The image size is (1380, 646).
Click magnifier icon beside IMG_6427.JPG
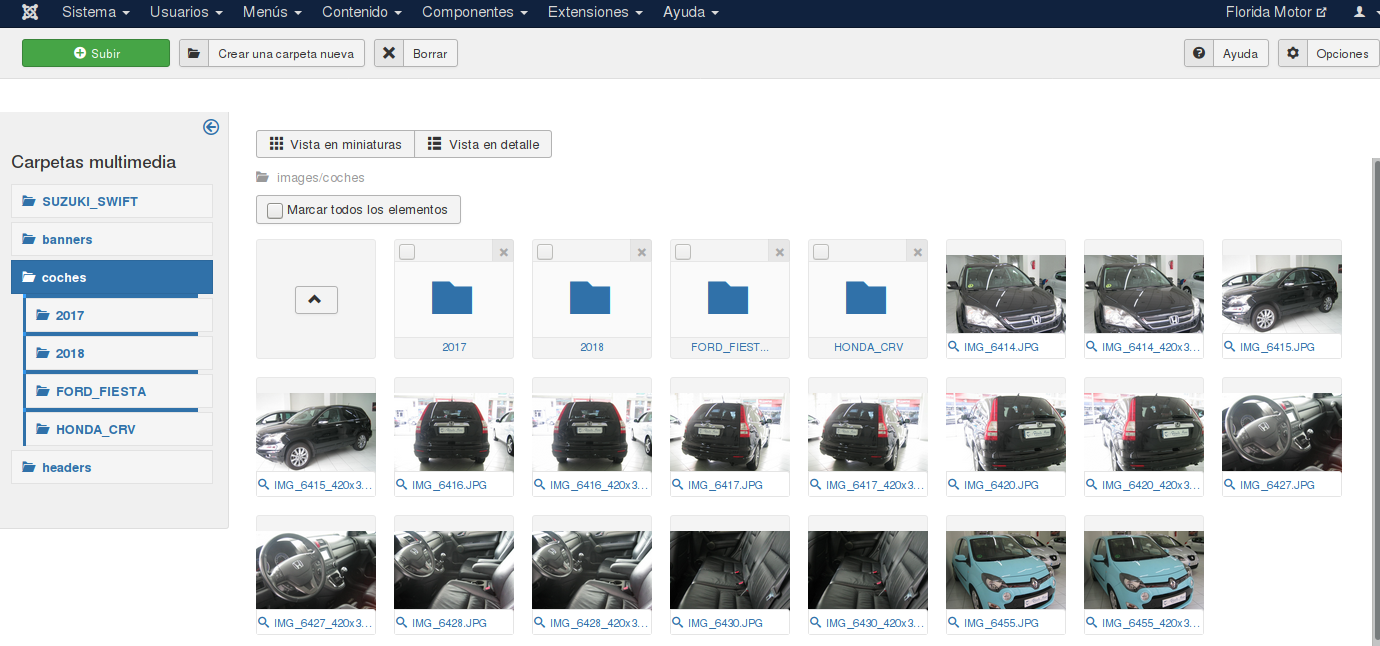click(x=1229, y=485)
